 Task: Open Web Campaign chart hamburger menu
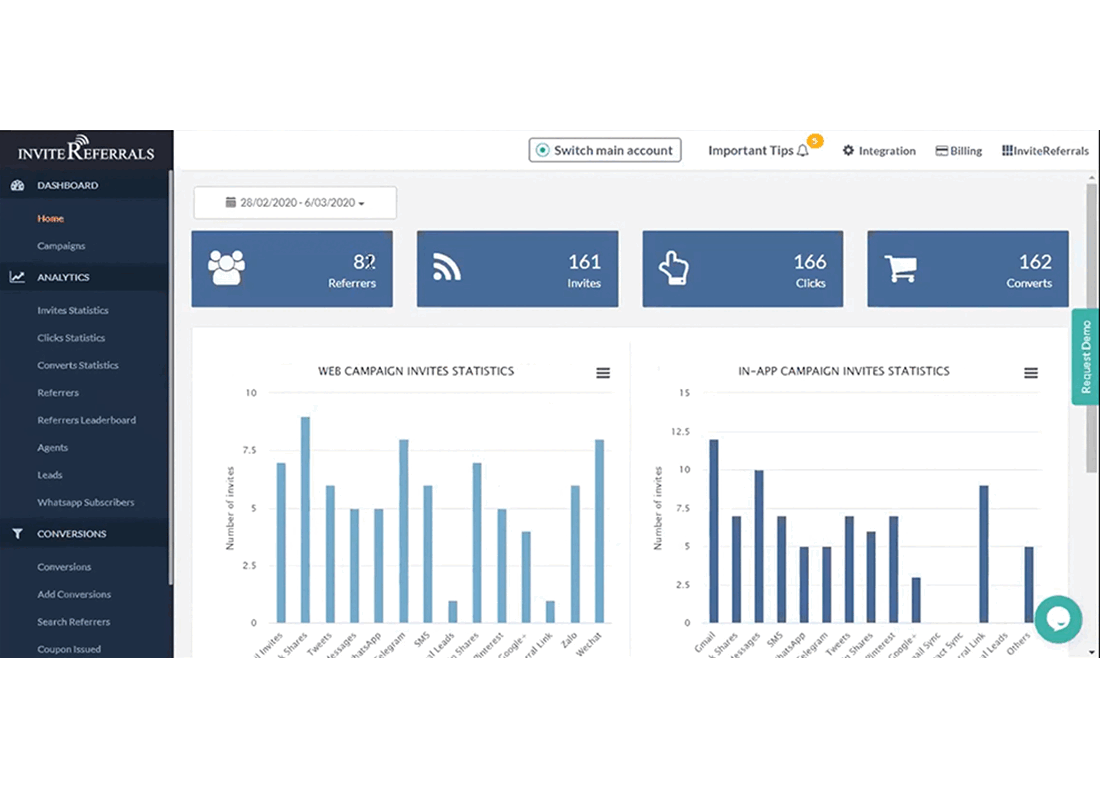(x=603, y=373)
